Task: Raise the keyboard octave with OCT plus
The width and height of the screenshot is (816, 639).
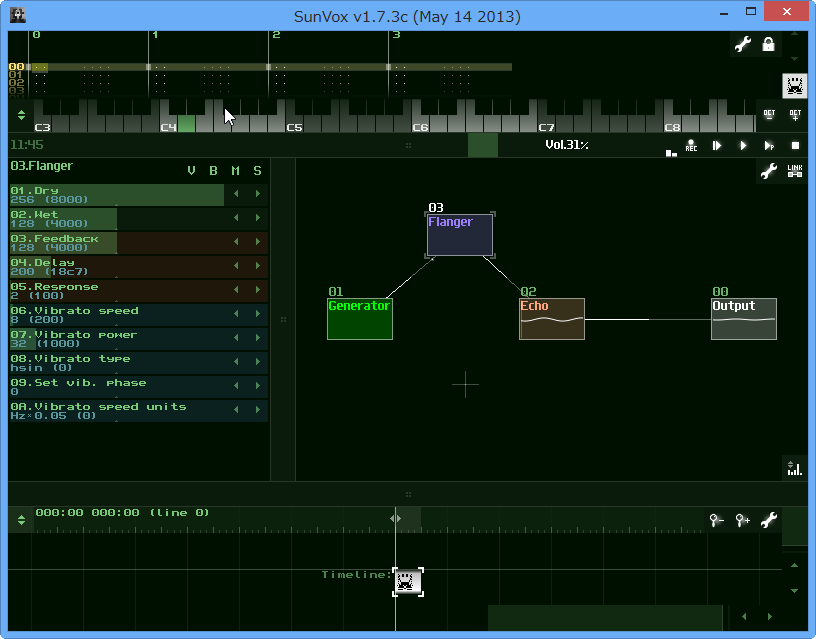Action: pos(795,115)
